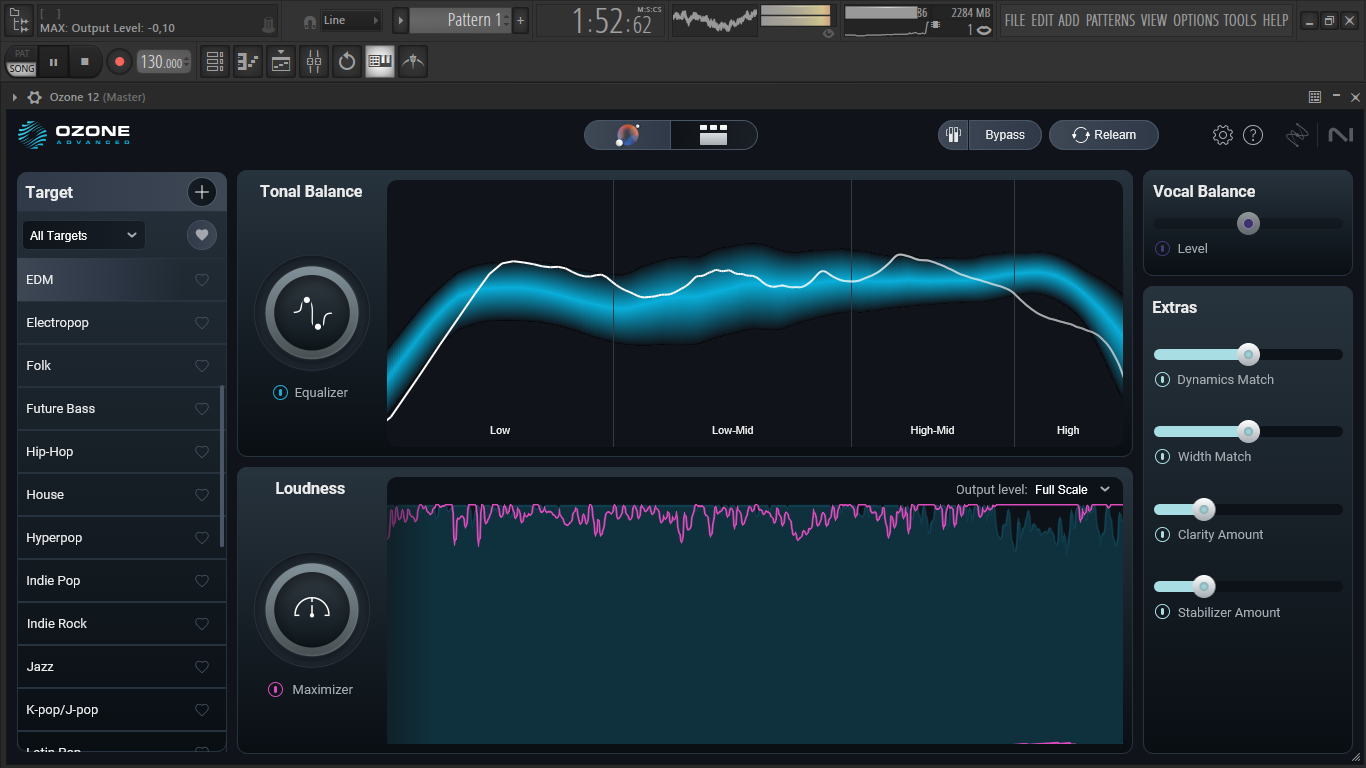Image resolution: width=1366 pixels, height=768 pixels.
Task: Open the TOOLS menu
Action: pyautogui.click(x=1240, y=20)
